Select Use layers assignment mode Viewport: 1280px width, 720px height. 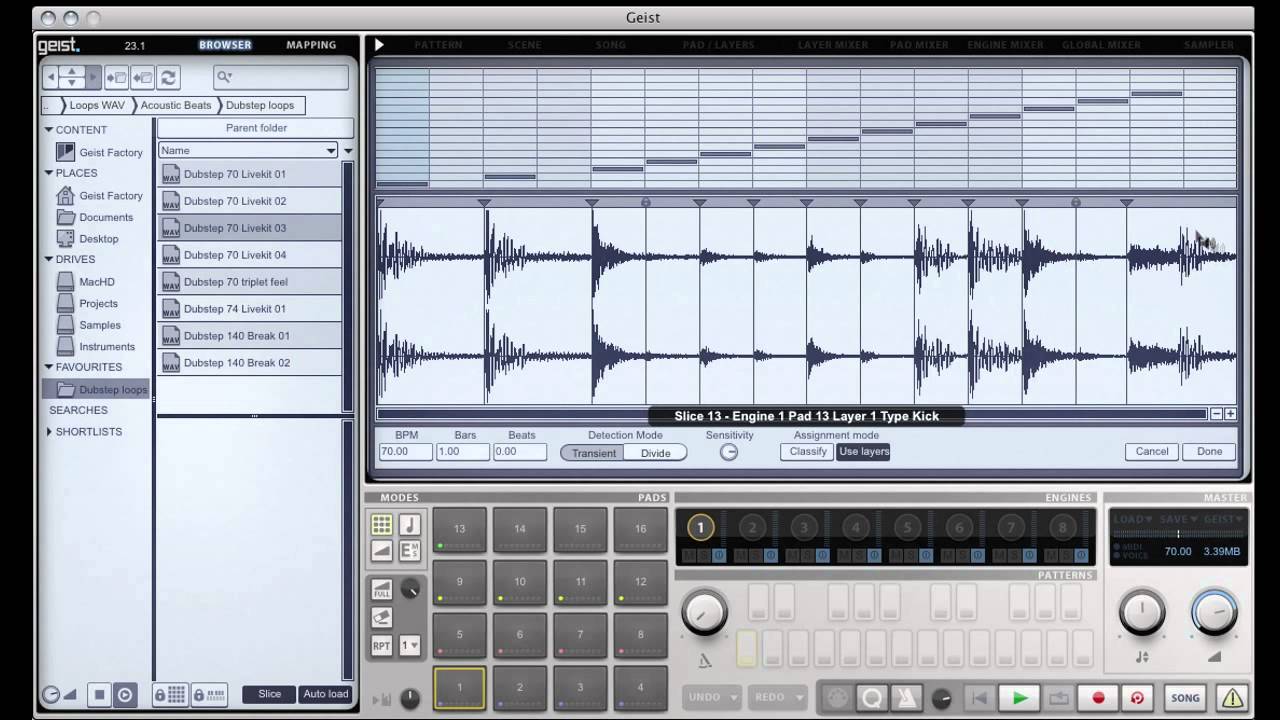pos(863,451)
